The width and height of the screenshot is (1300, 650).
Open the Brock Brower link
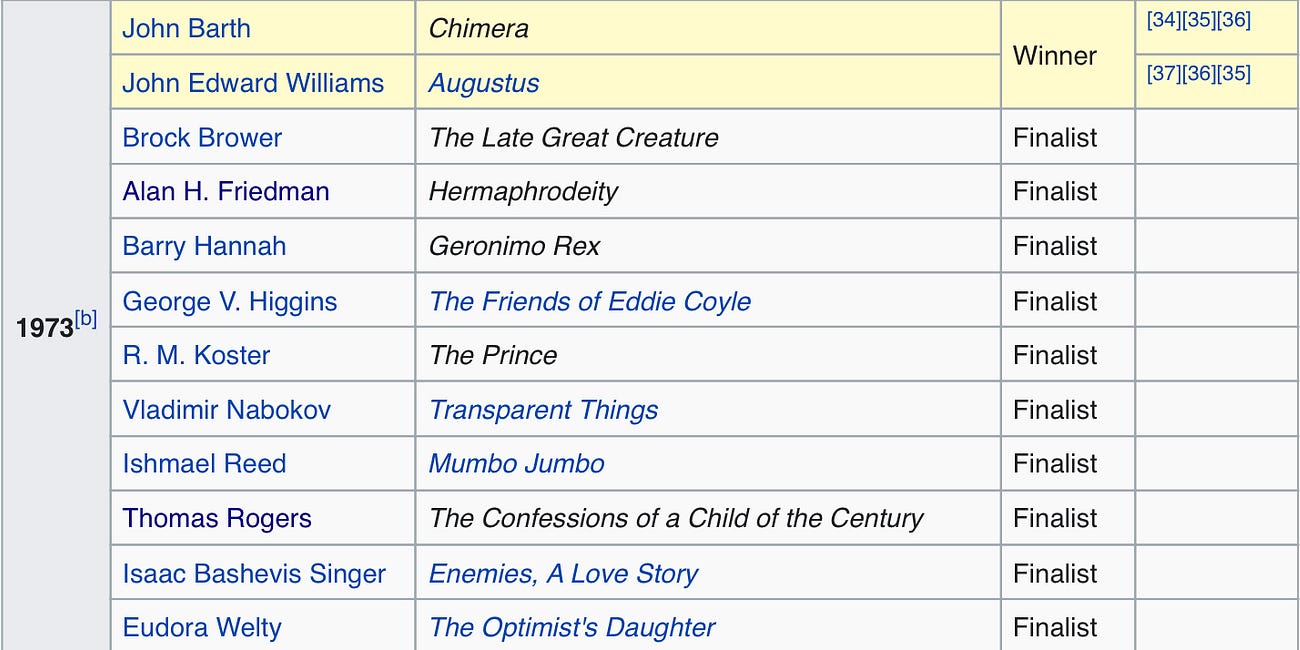[202, 137]
